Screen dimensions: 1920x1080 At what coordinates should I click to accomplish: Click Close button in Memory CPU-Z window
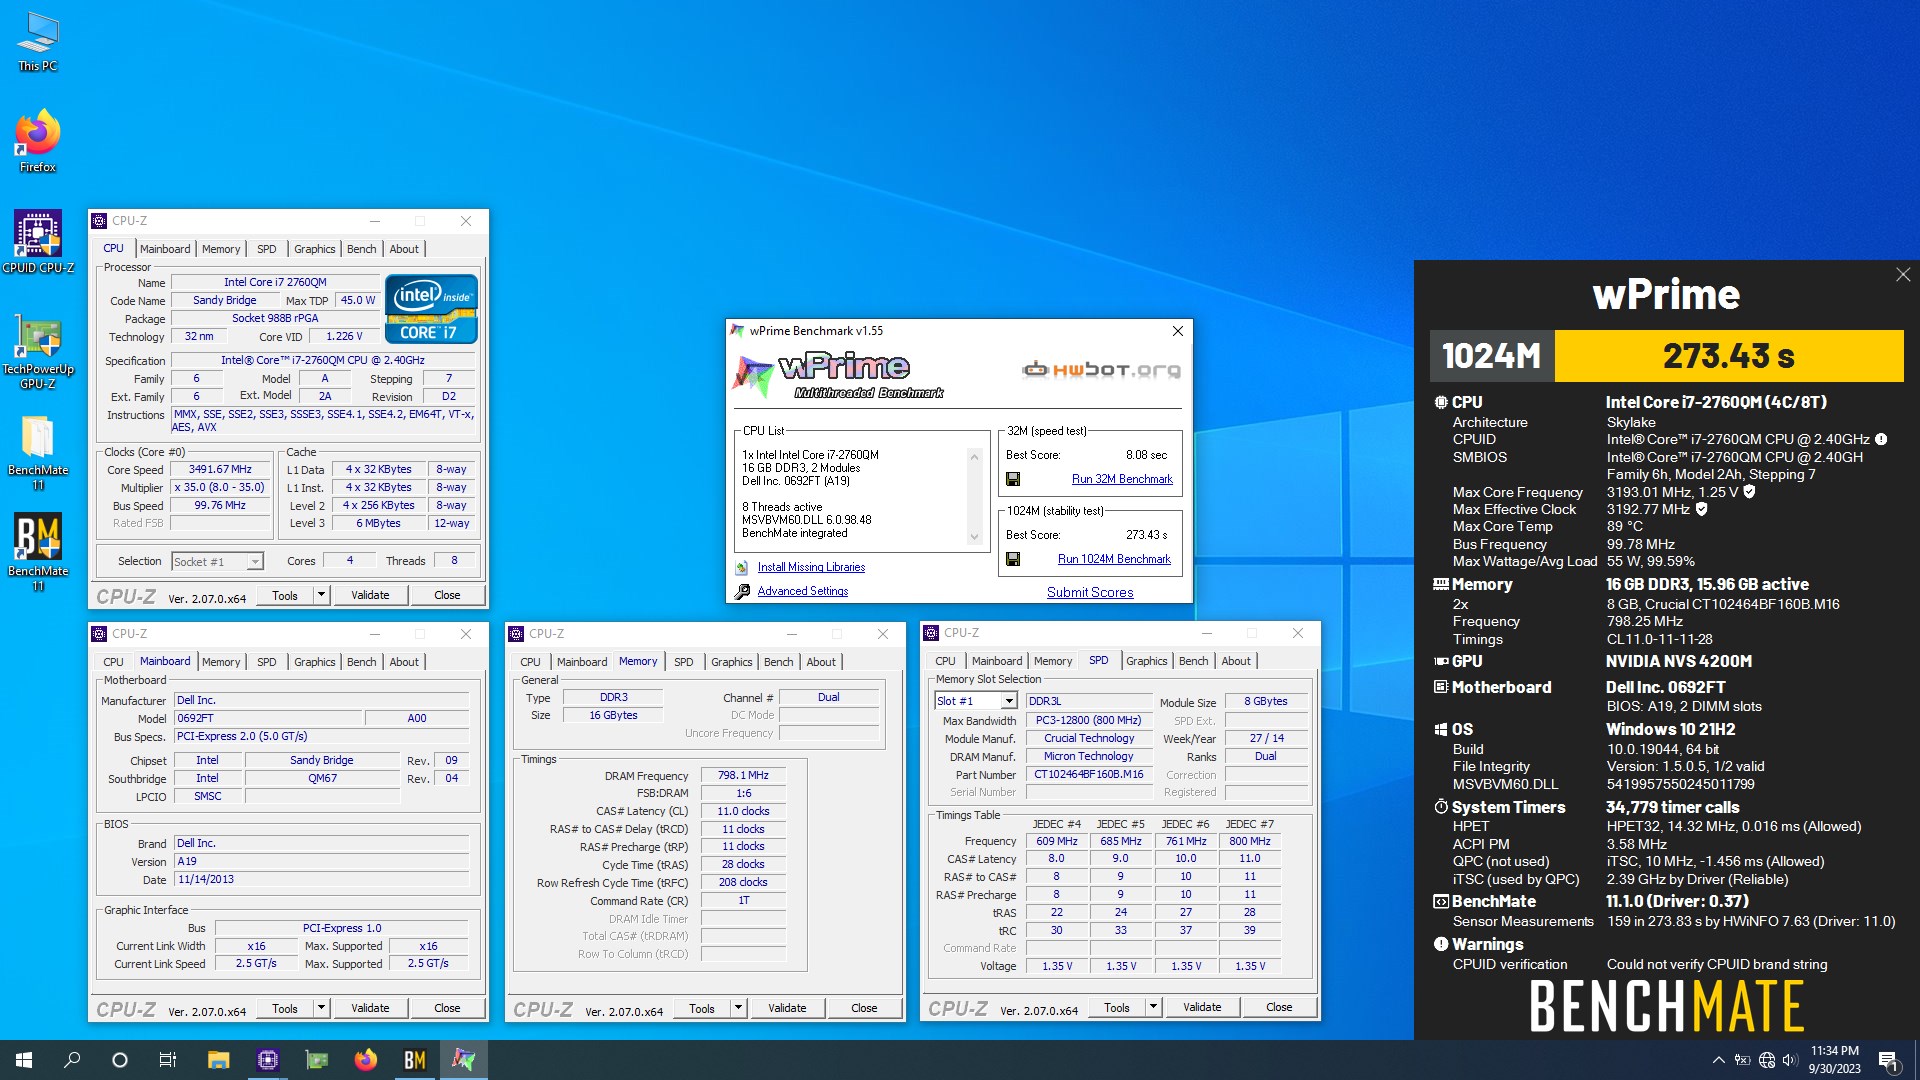click(x=864, y=1008)
